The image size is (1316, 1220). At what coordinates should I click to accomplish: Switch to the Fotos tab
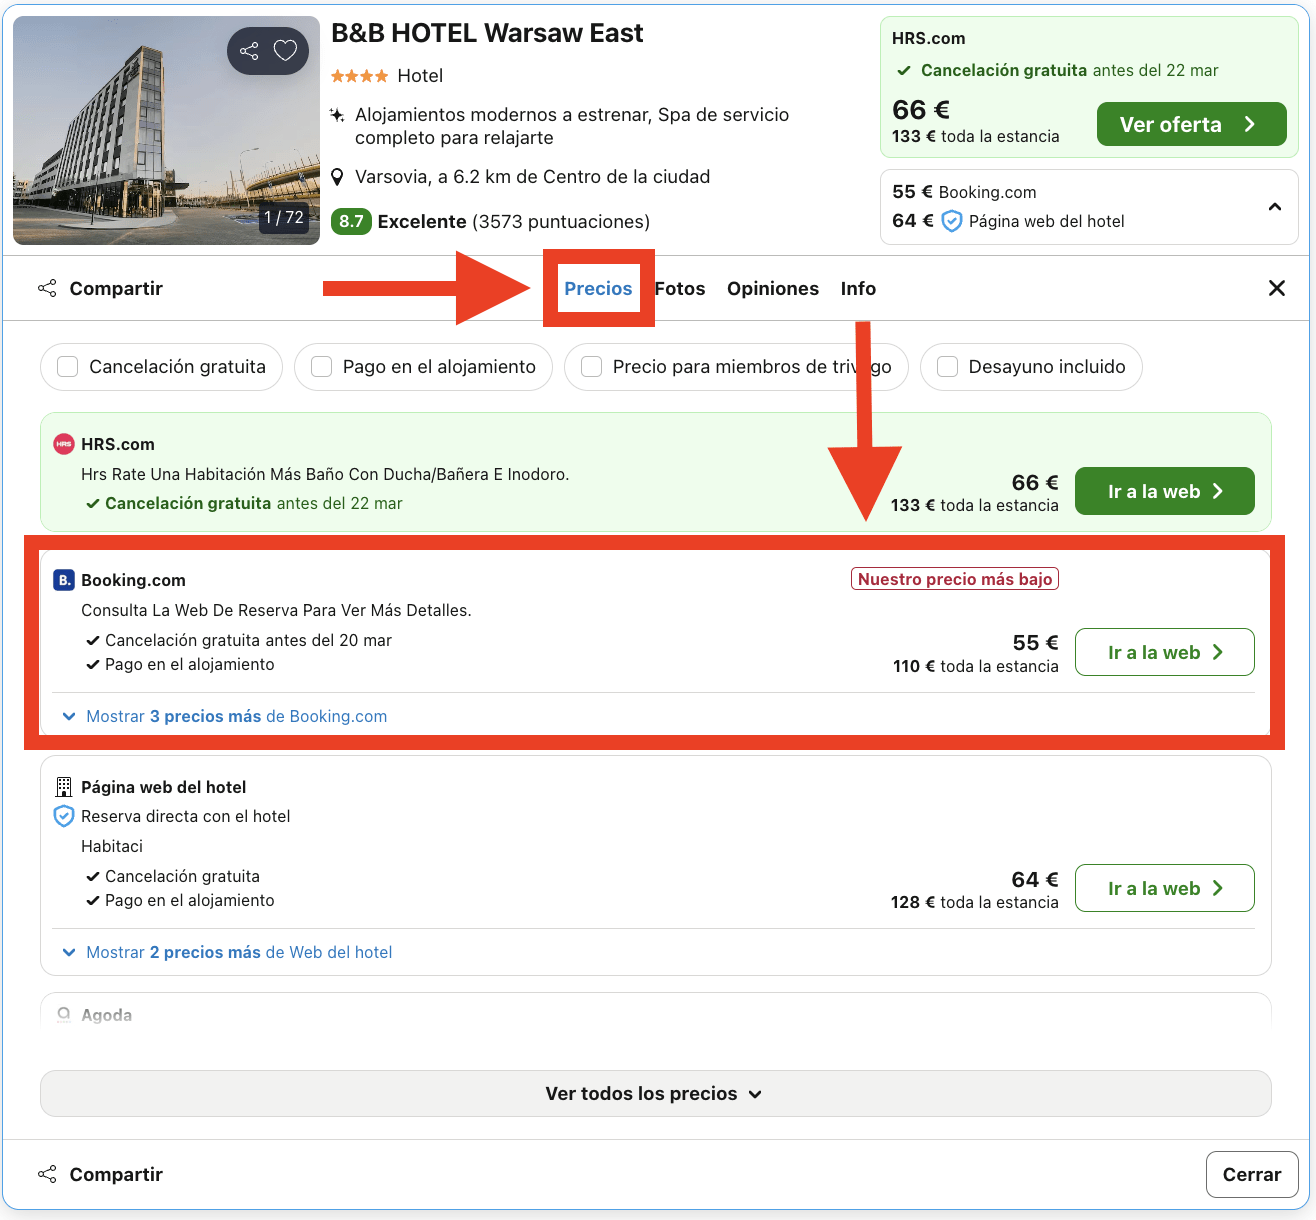680,288
